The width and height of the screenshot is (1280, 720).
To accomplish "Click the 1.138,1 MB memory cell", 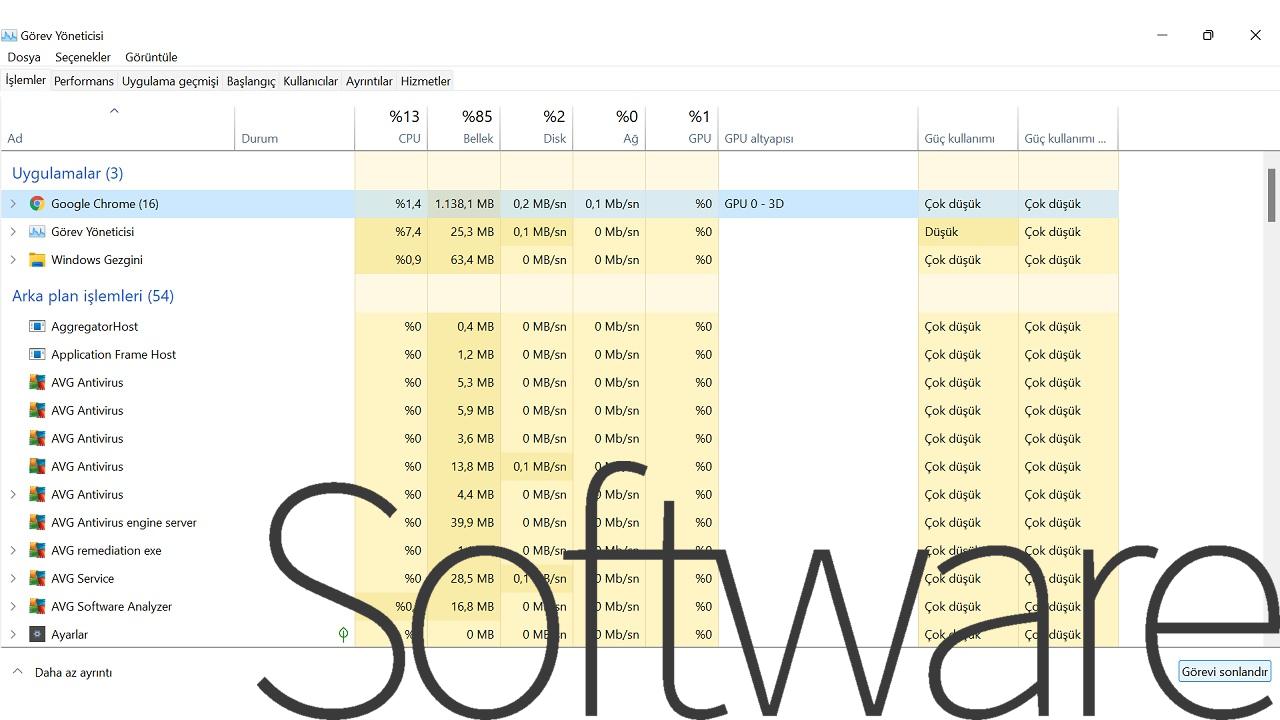I will (464, 204).
